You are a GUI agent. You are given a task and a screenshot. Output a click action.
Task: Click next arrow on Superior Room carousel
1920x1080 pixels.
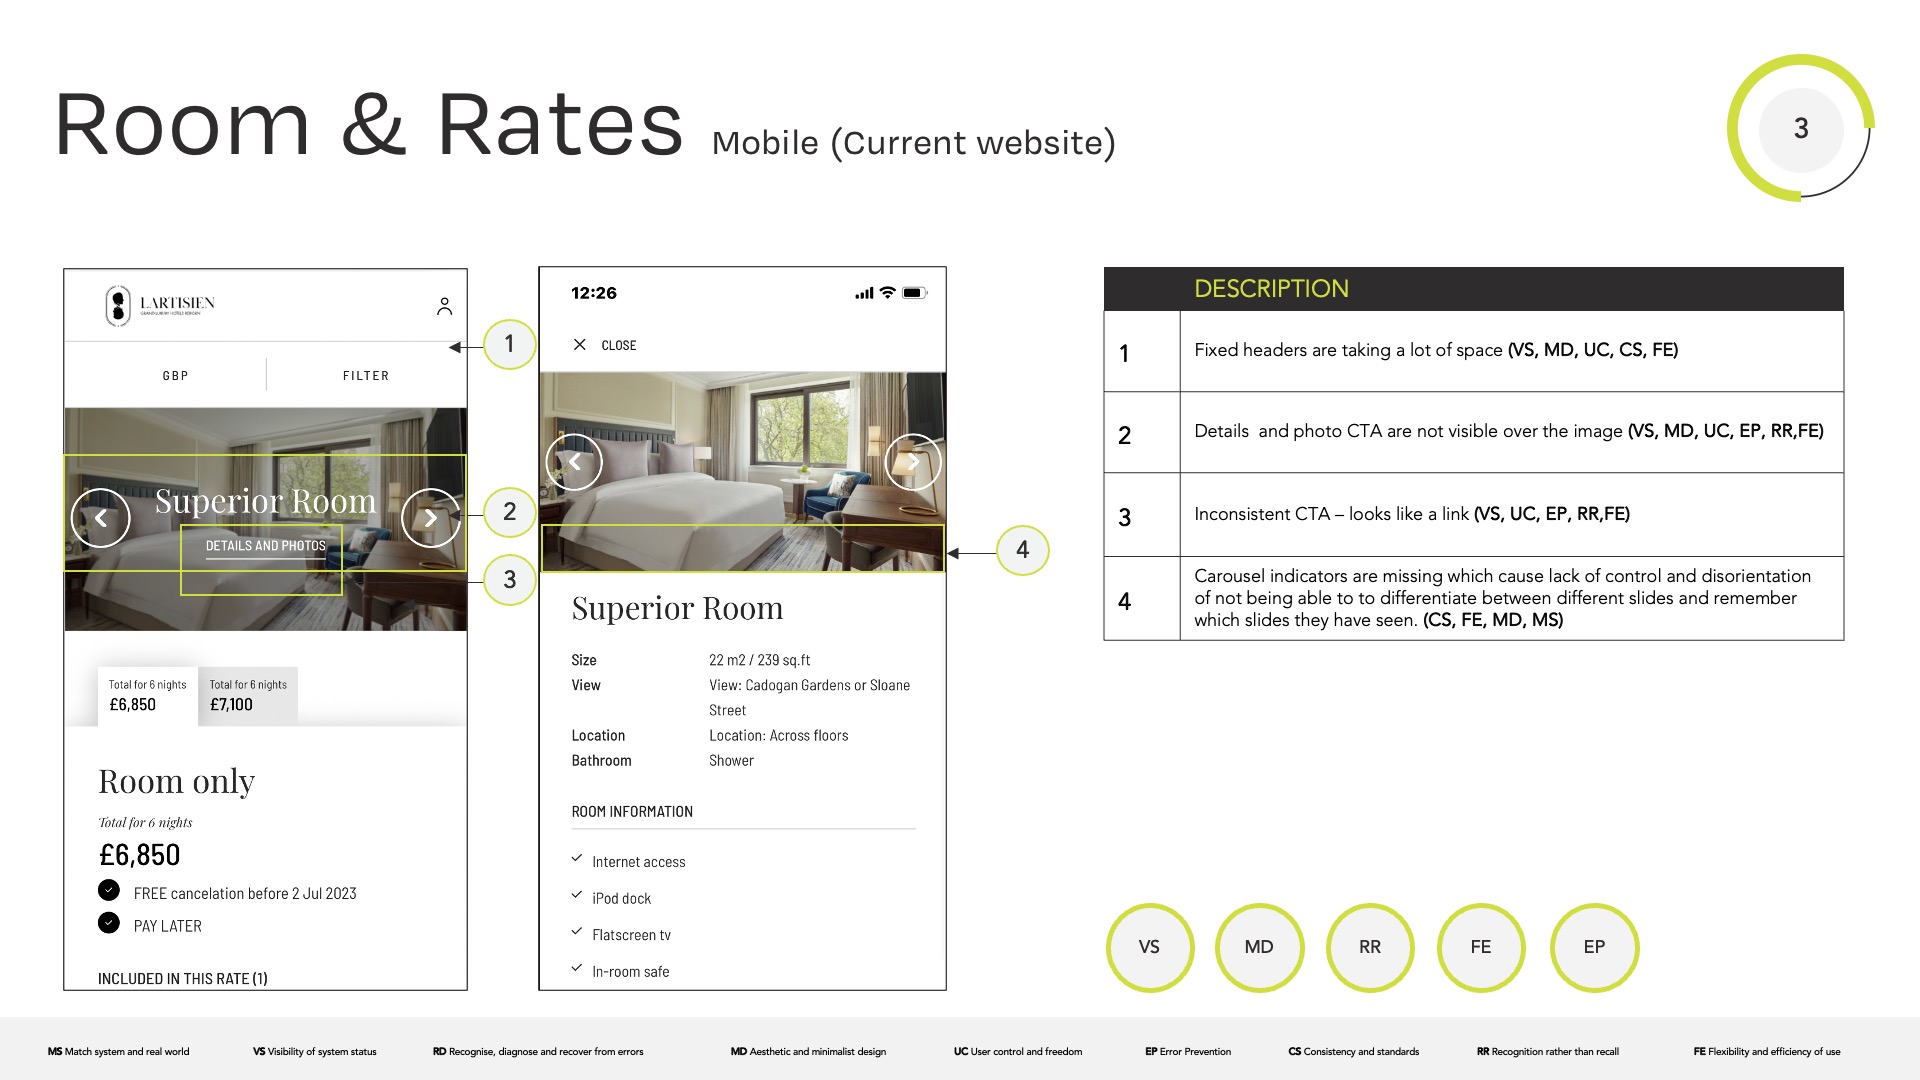[430, 518]
